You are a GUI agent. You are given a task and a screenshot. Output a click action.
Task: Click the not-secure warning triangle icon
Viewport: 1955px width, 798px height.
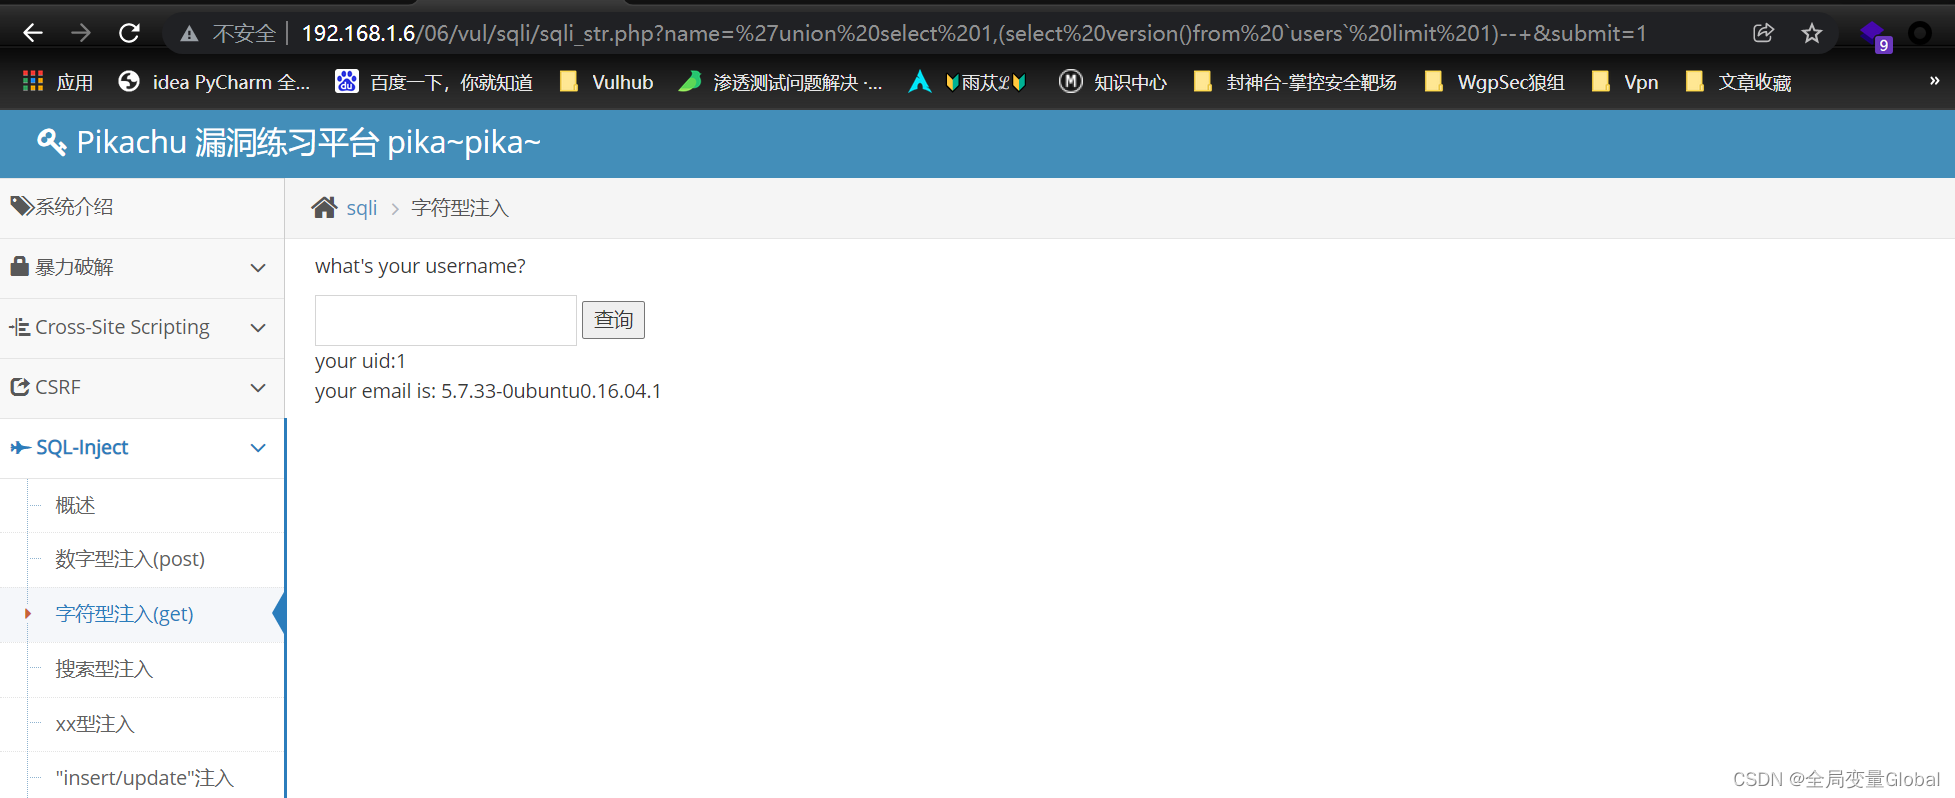(x=189, y=34)
